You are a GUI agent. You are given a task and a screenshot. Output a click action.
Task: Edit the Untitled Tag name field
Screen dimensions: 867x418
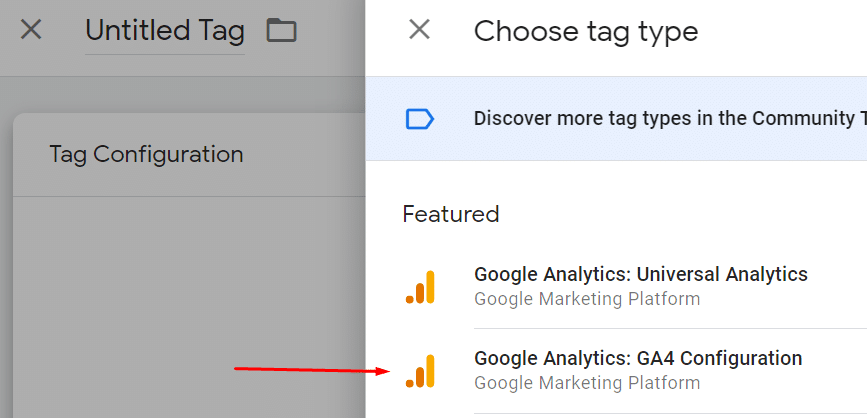point(165,32)
